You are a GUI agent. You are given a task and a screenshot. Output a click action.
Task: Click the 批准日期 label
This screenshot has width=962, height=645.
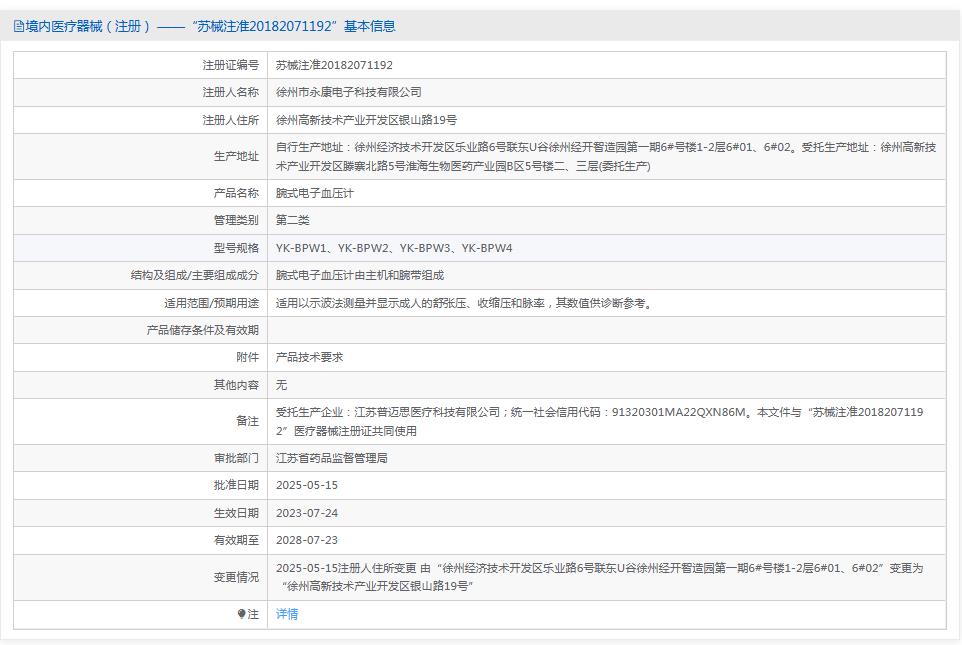236,485
